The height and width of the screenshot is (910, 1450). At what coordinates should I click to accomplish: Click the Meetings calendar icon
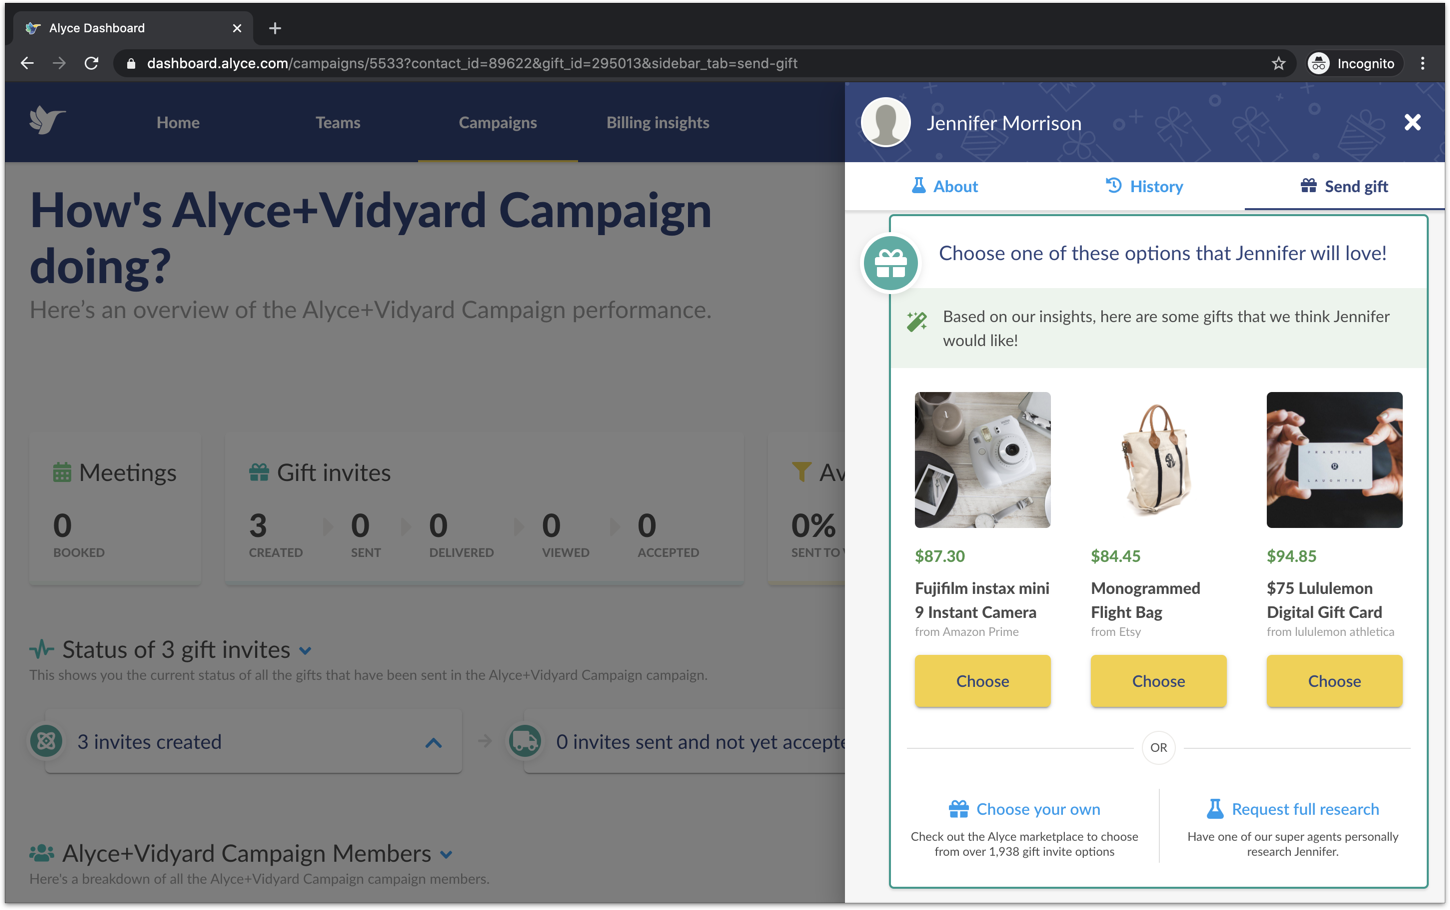62,472
